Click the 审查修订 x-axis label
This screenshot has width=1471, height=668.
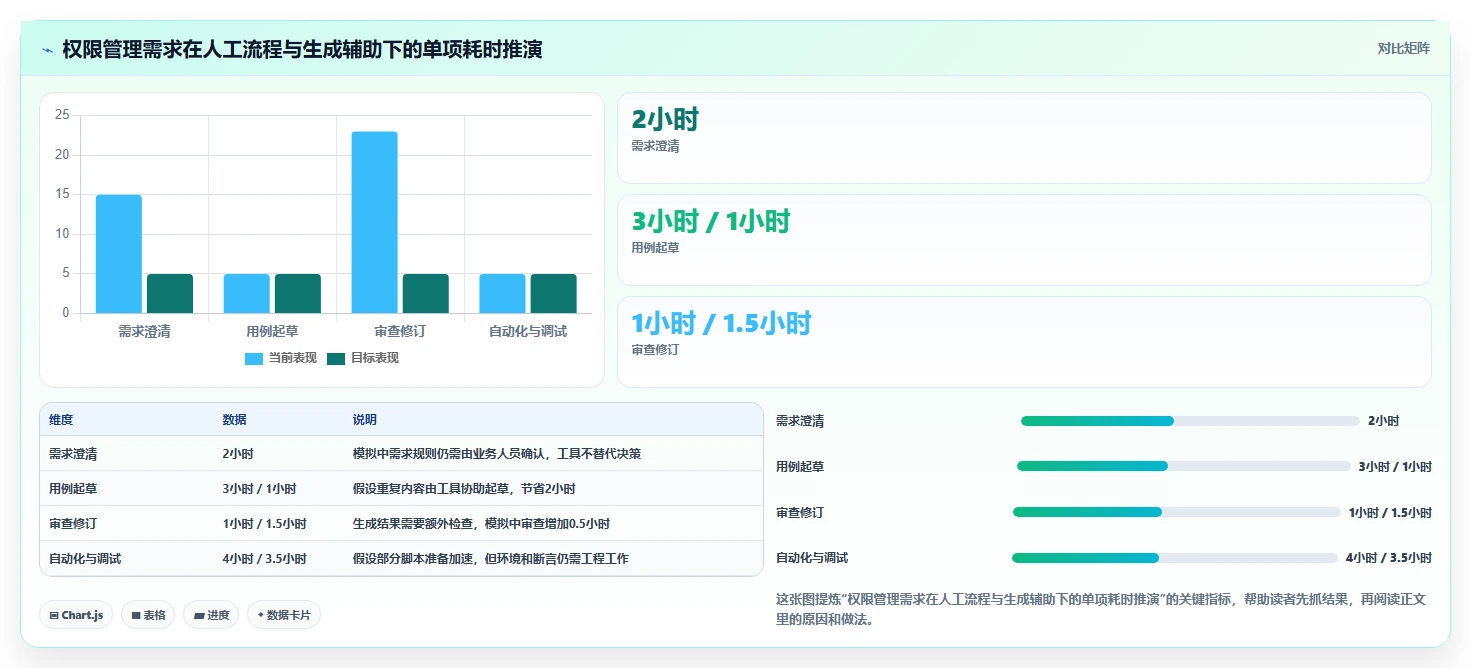coord(400,331)
